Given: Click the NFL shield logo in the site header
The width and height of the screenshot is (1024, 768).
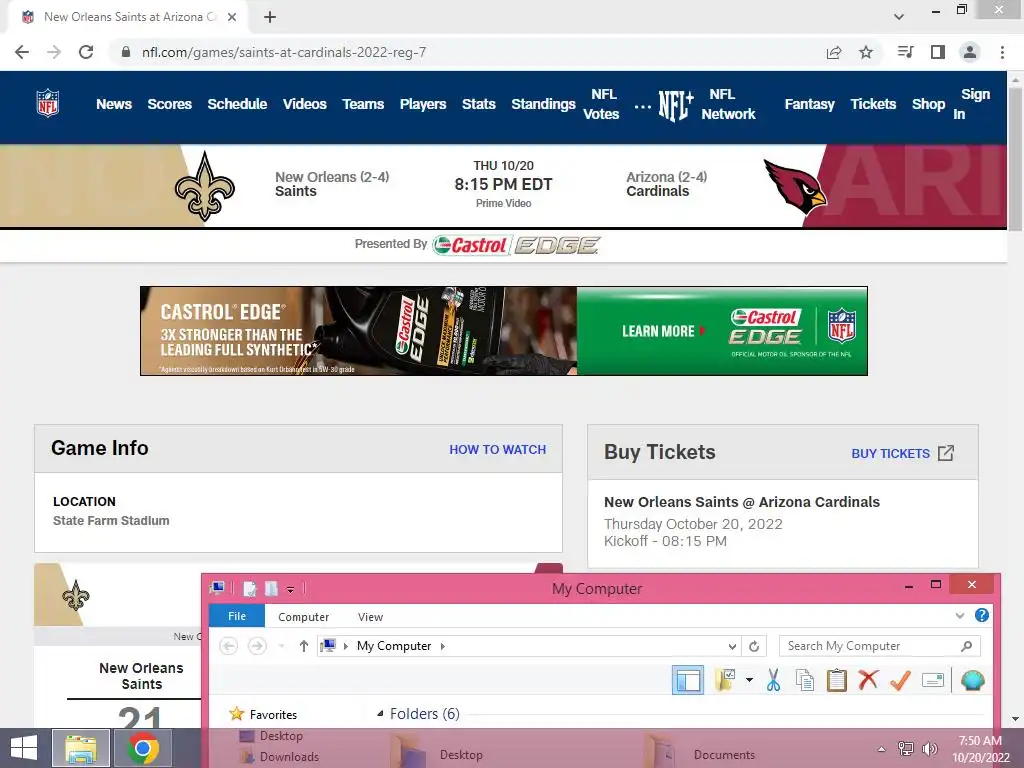Looking at the screenshot, I should point(48,103).
